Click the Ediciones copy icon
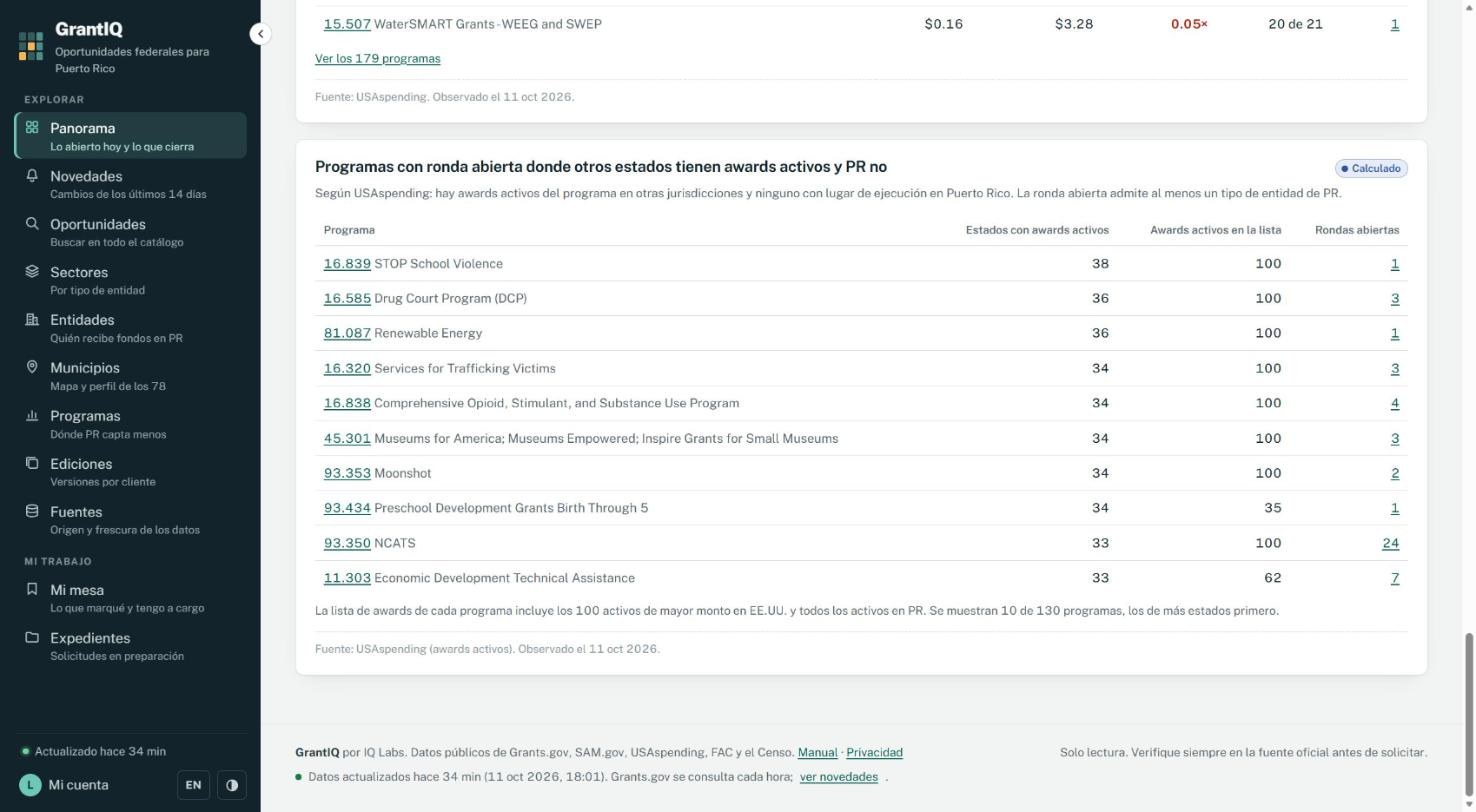This screenshot has width=1476, height=812. [x=32, y=463]
